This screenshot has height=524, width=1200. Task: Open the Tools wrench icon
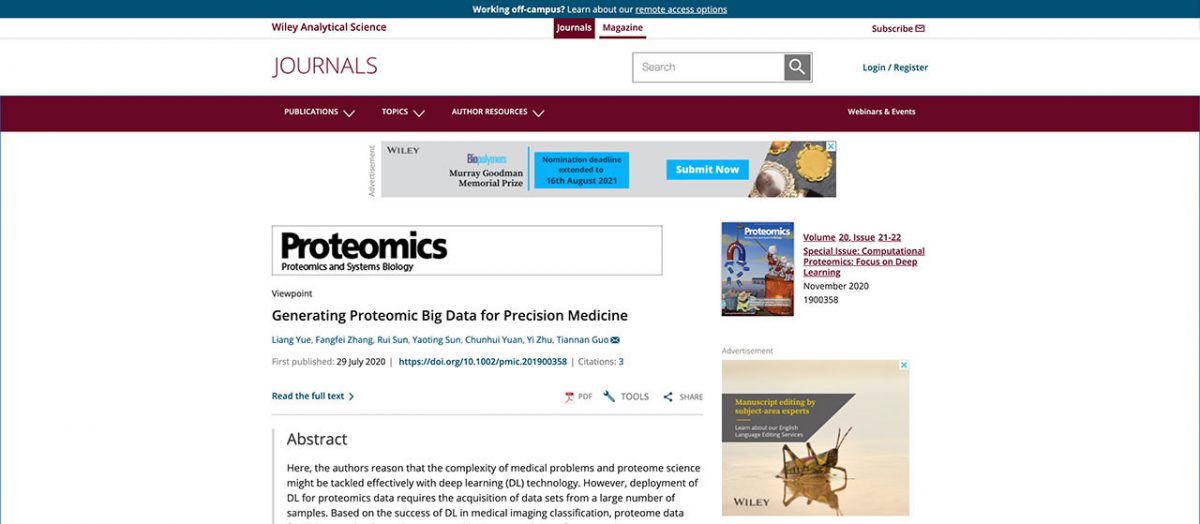tap(609, 397)
